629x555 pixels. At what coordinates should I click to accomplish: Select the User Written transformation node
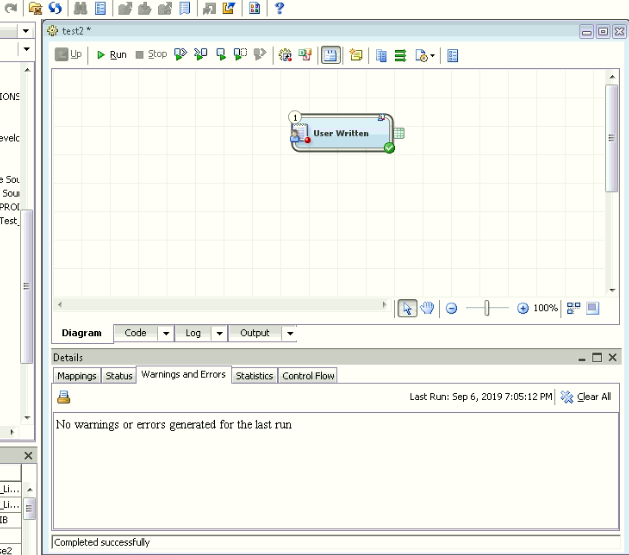click(341, 133)
